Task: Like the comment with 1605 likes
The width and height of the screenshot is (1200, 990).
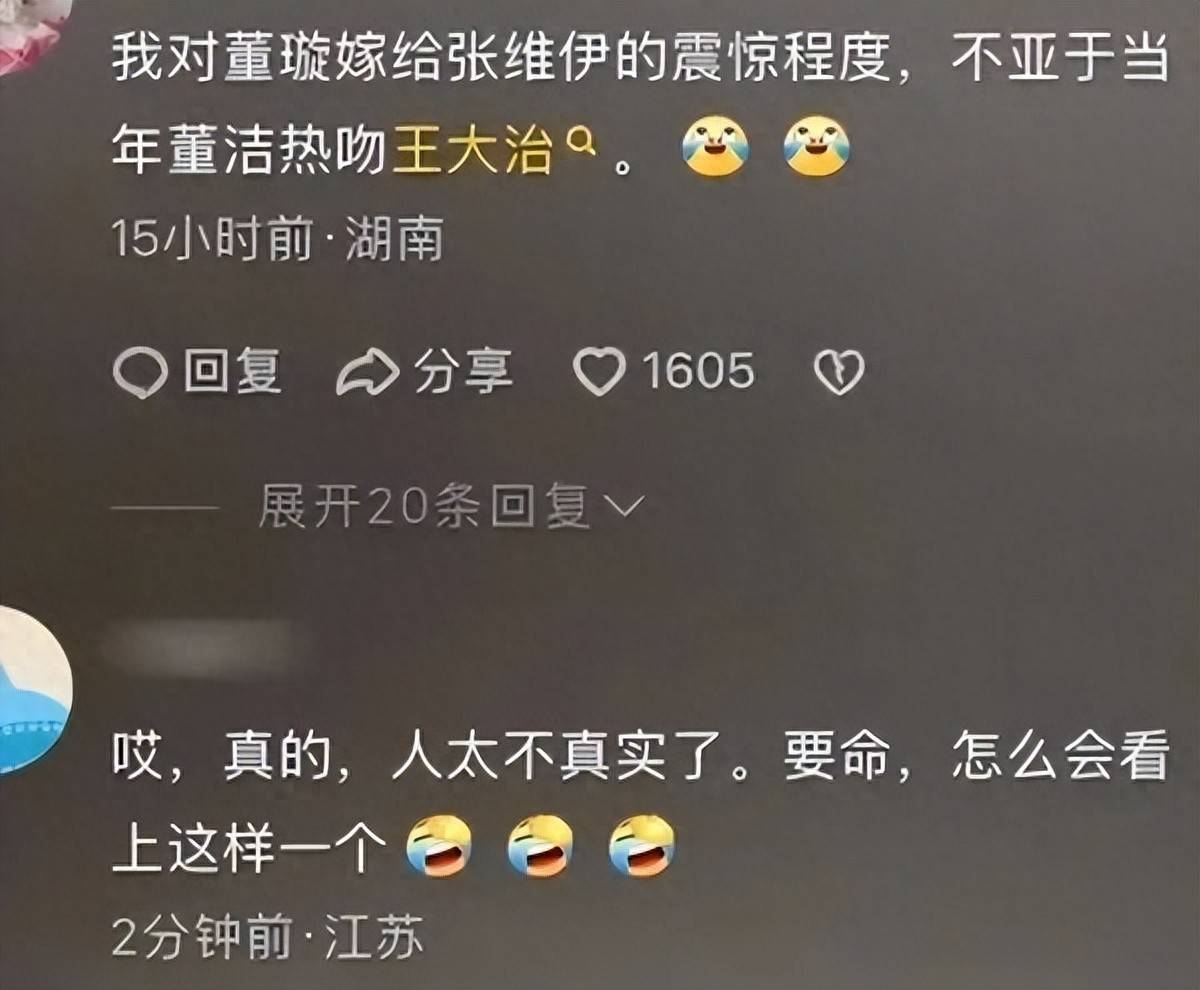Action: point(599,373)
